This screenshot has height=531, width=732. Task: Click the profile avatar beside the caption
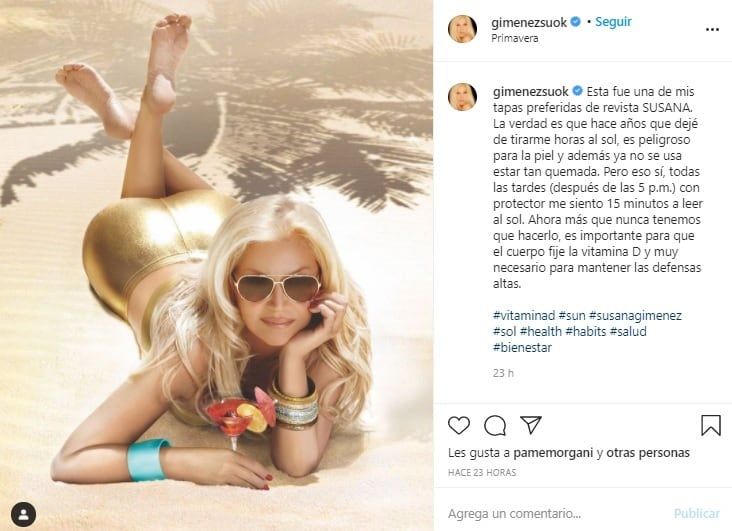(462, 97)
